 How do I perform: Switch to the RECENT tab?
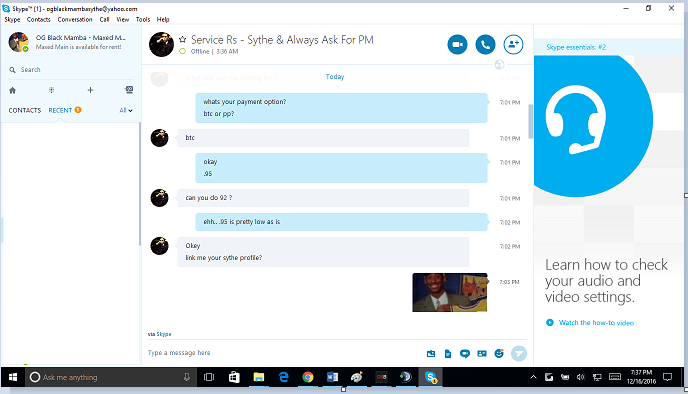tap(60, 111)
